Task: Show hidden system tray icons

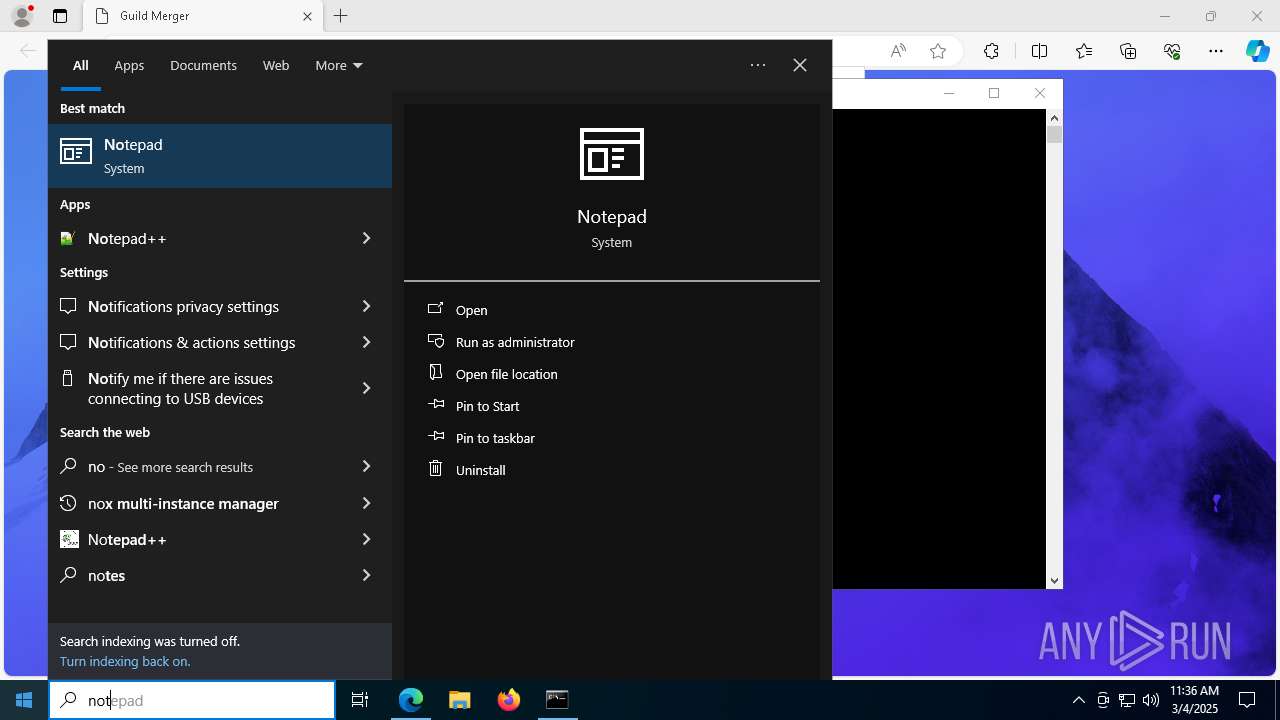Action: 1078,700
